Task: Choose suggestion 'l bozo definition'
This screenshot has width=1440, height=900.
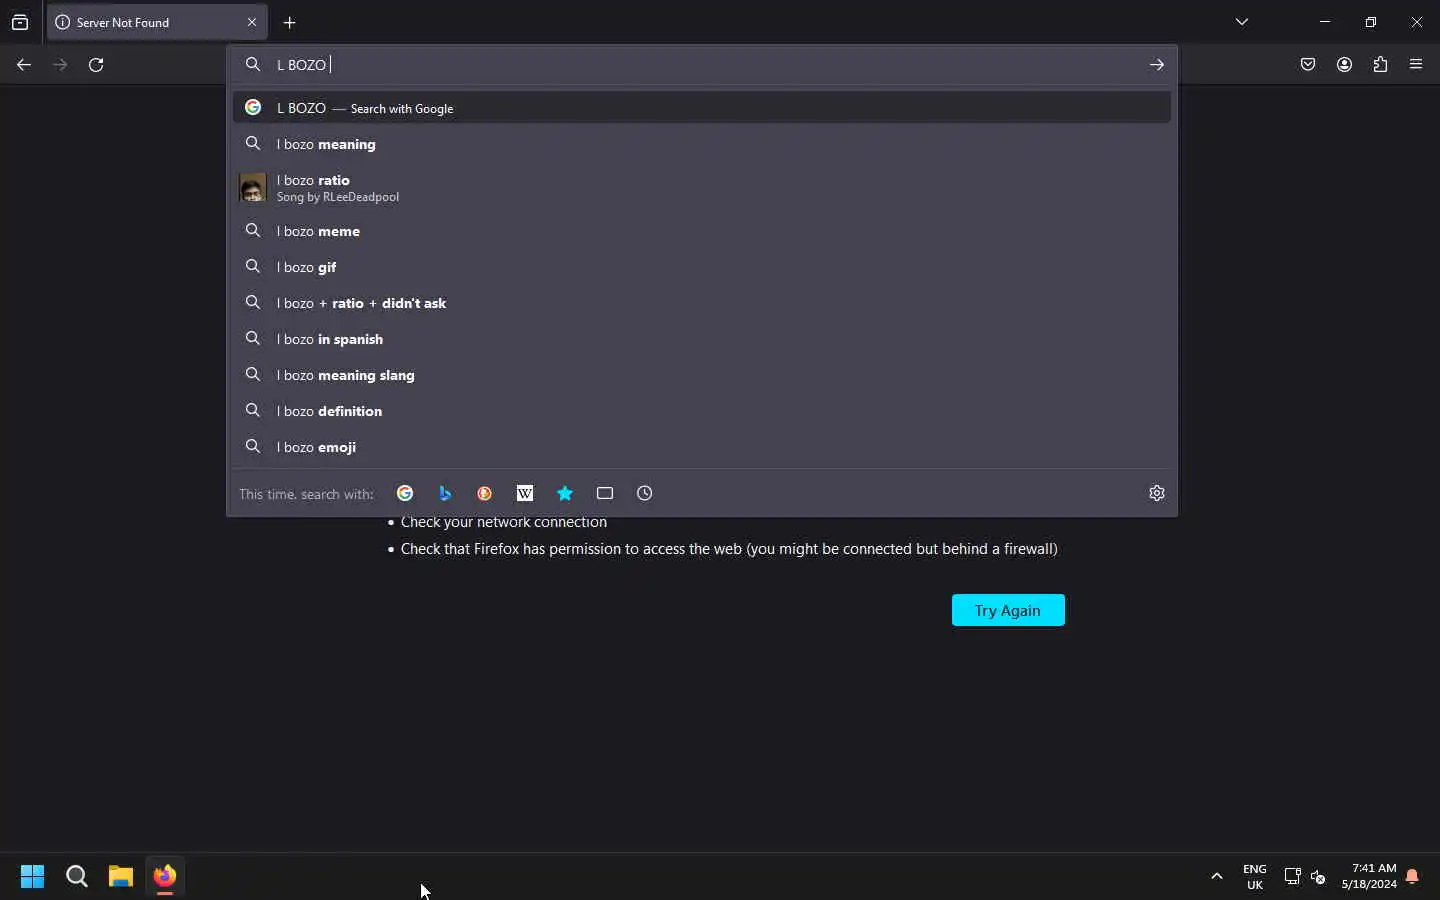Action: pos(702,411)
